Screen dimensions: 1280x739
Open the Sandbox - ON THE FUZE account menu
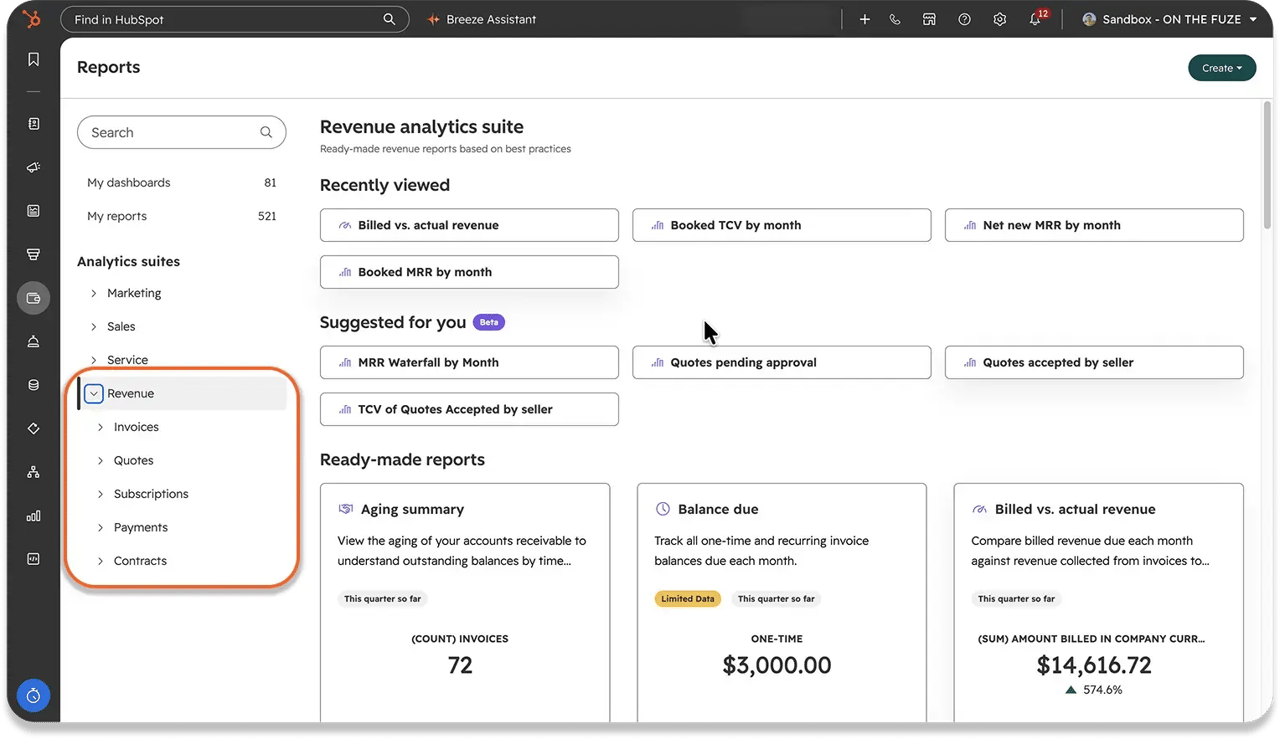coord(1169,19)
